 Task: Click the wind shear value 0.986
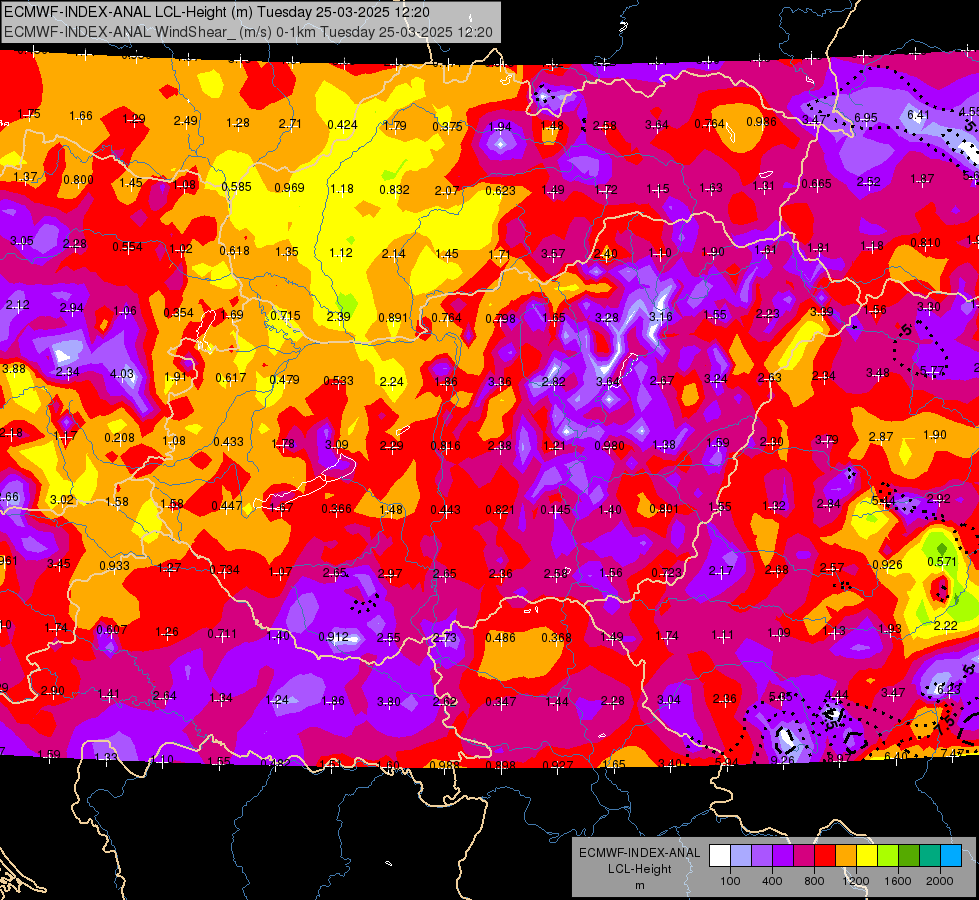[762, 121]
